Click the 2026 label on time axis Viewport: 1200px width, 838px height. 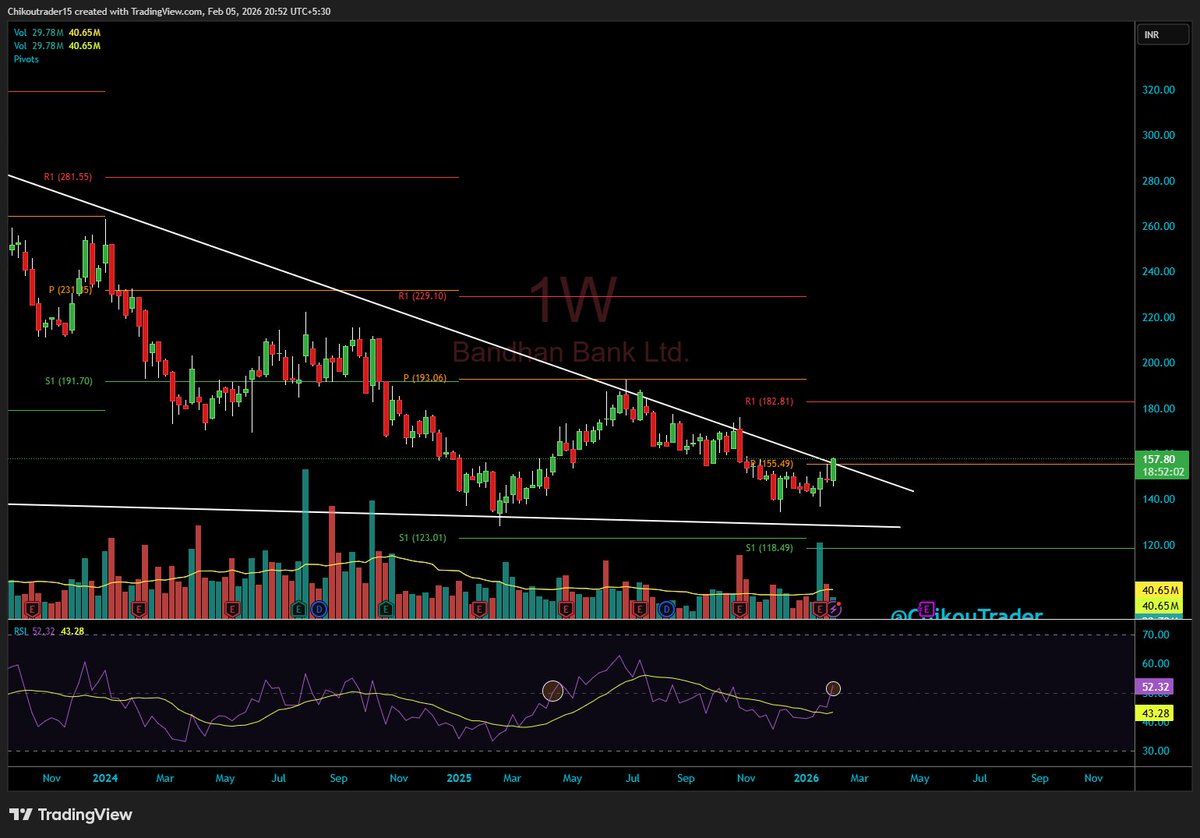click(806, 777)
